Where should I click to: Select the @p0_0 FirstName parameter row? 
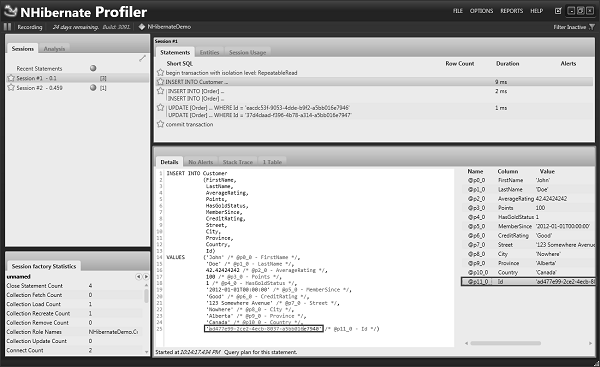[x=529, y=180]
